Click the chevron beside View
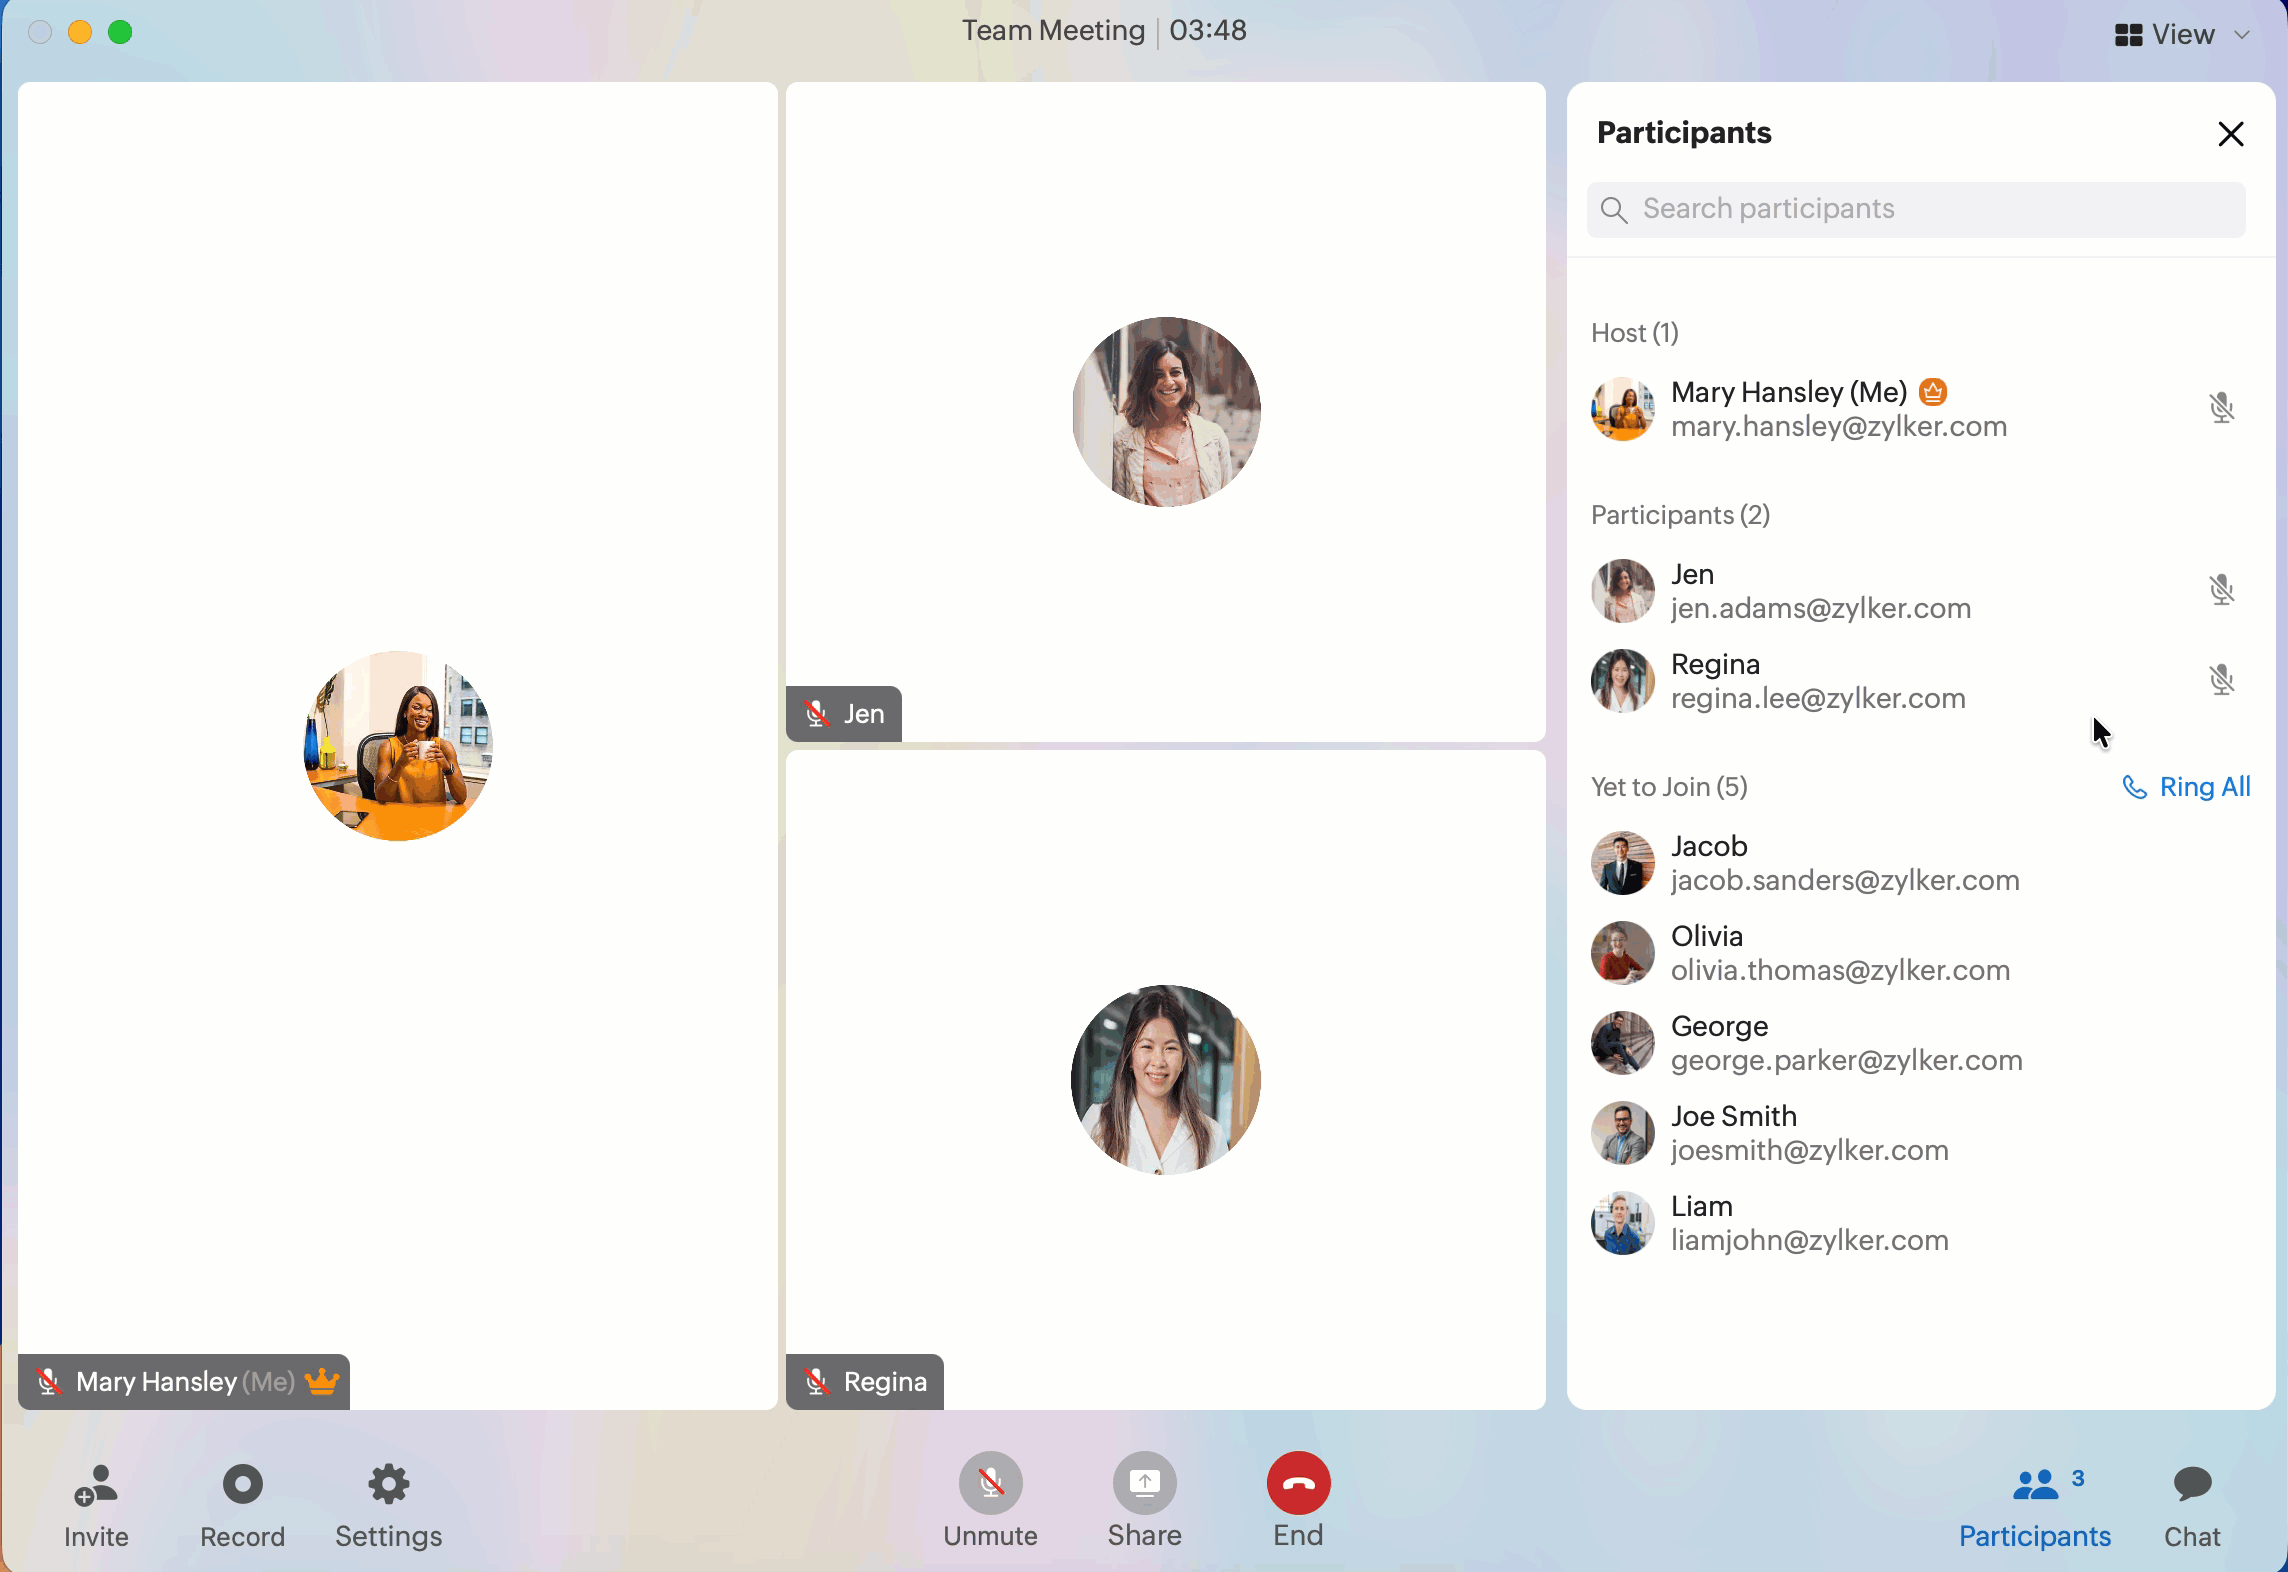The height and width of the screenshot is (1572, 2288). coord(2242,35)
